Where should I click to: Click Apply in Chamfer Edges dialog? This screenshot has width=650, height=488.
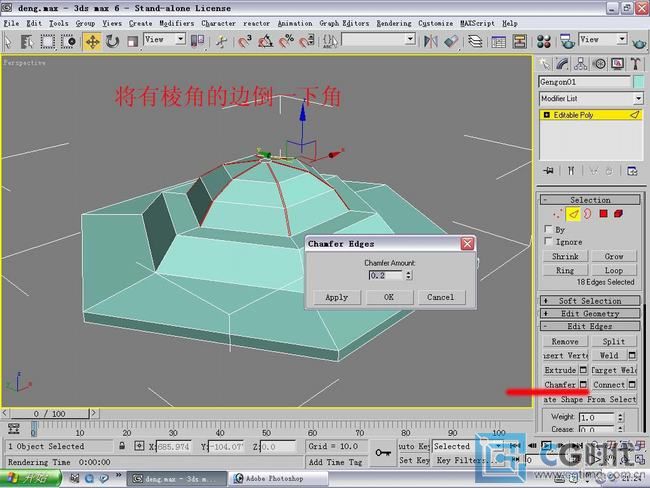click(x=337, y=297)
